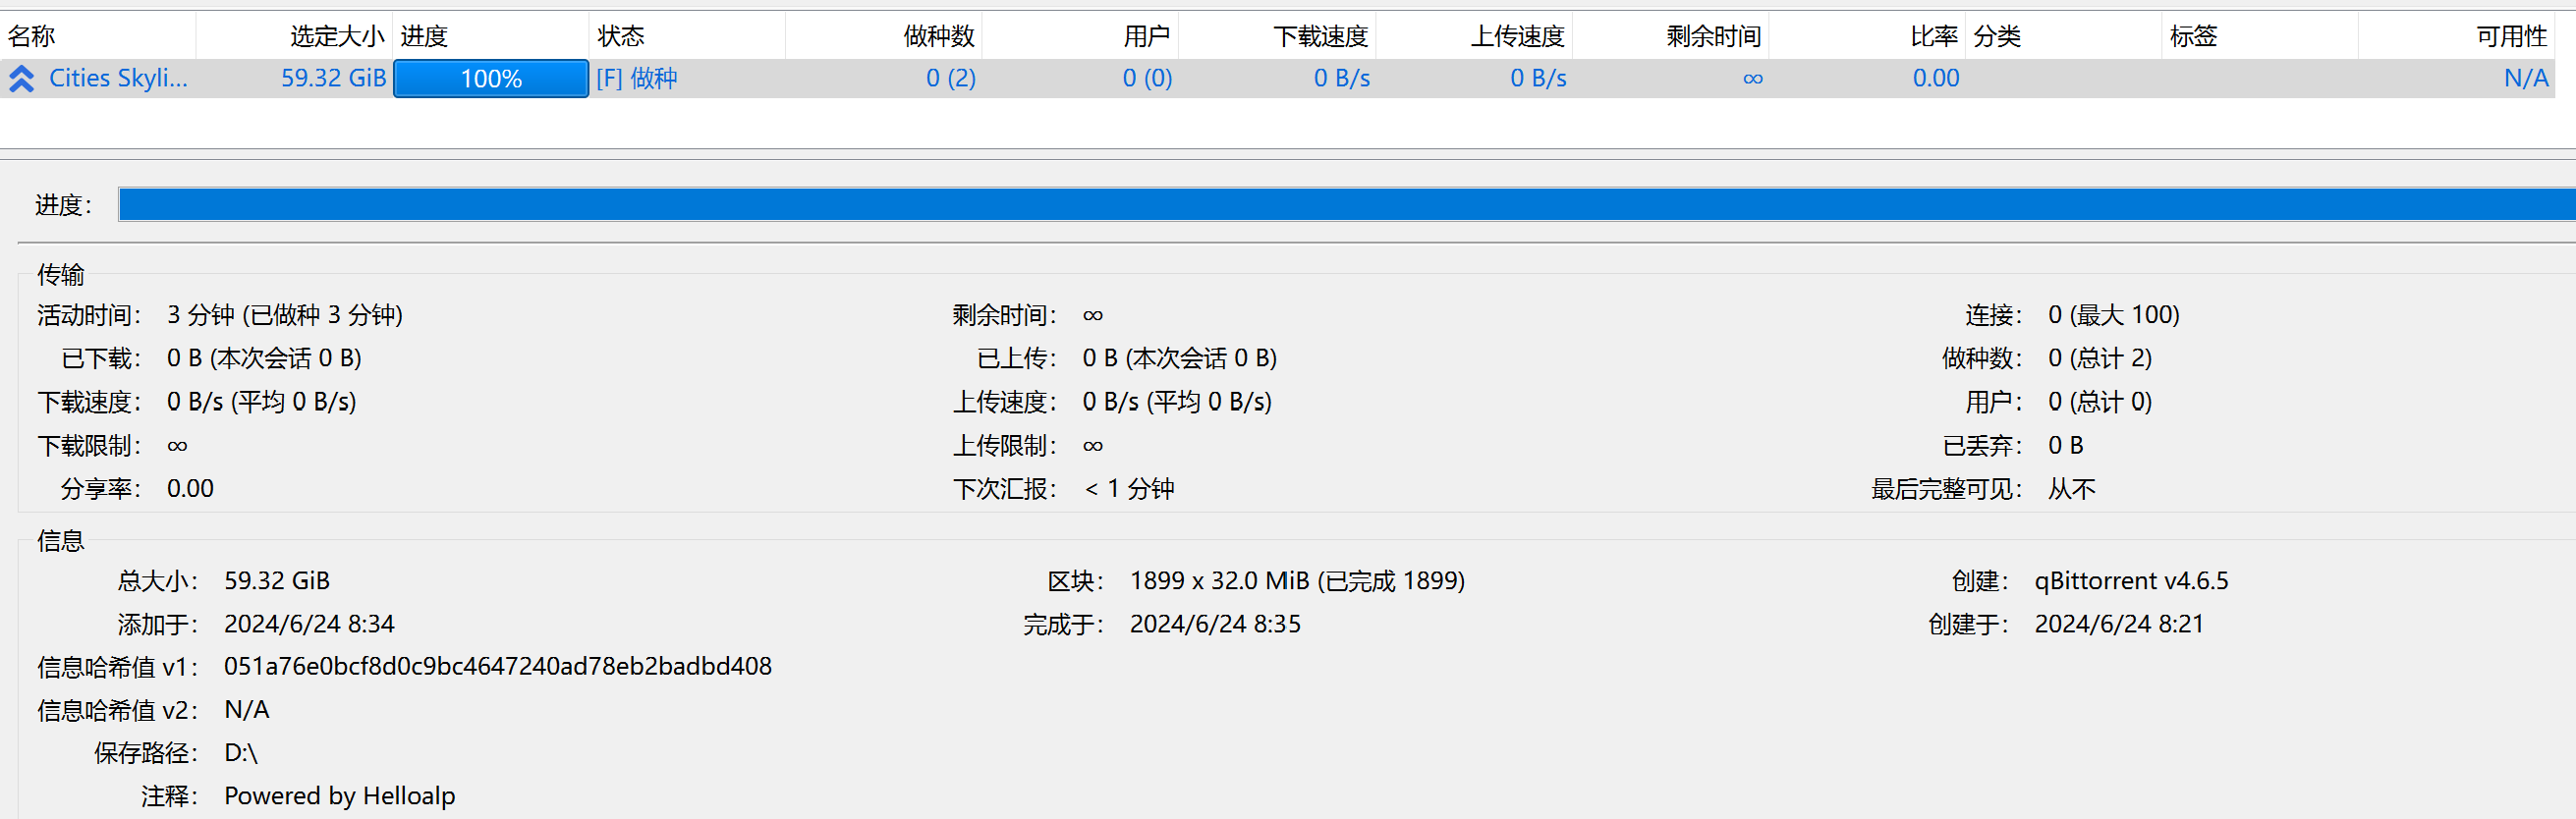The image size is (2576, 819).
Task: Click the [F] 做种 status cell
Action: point(637,79)
